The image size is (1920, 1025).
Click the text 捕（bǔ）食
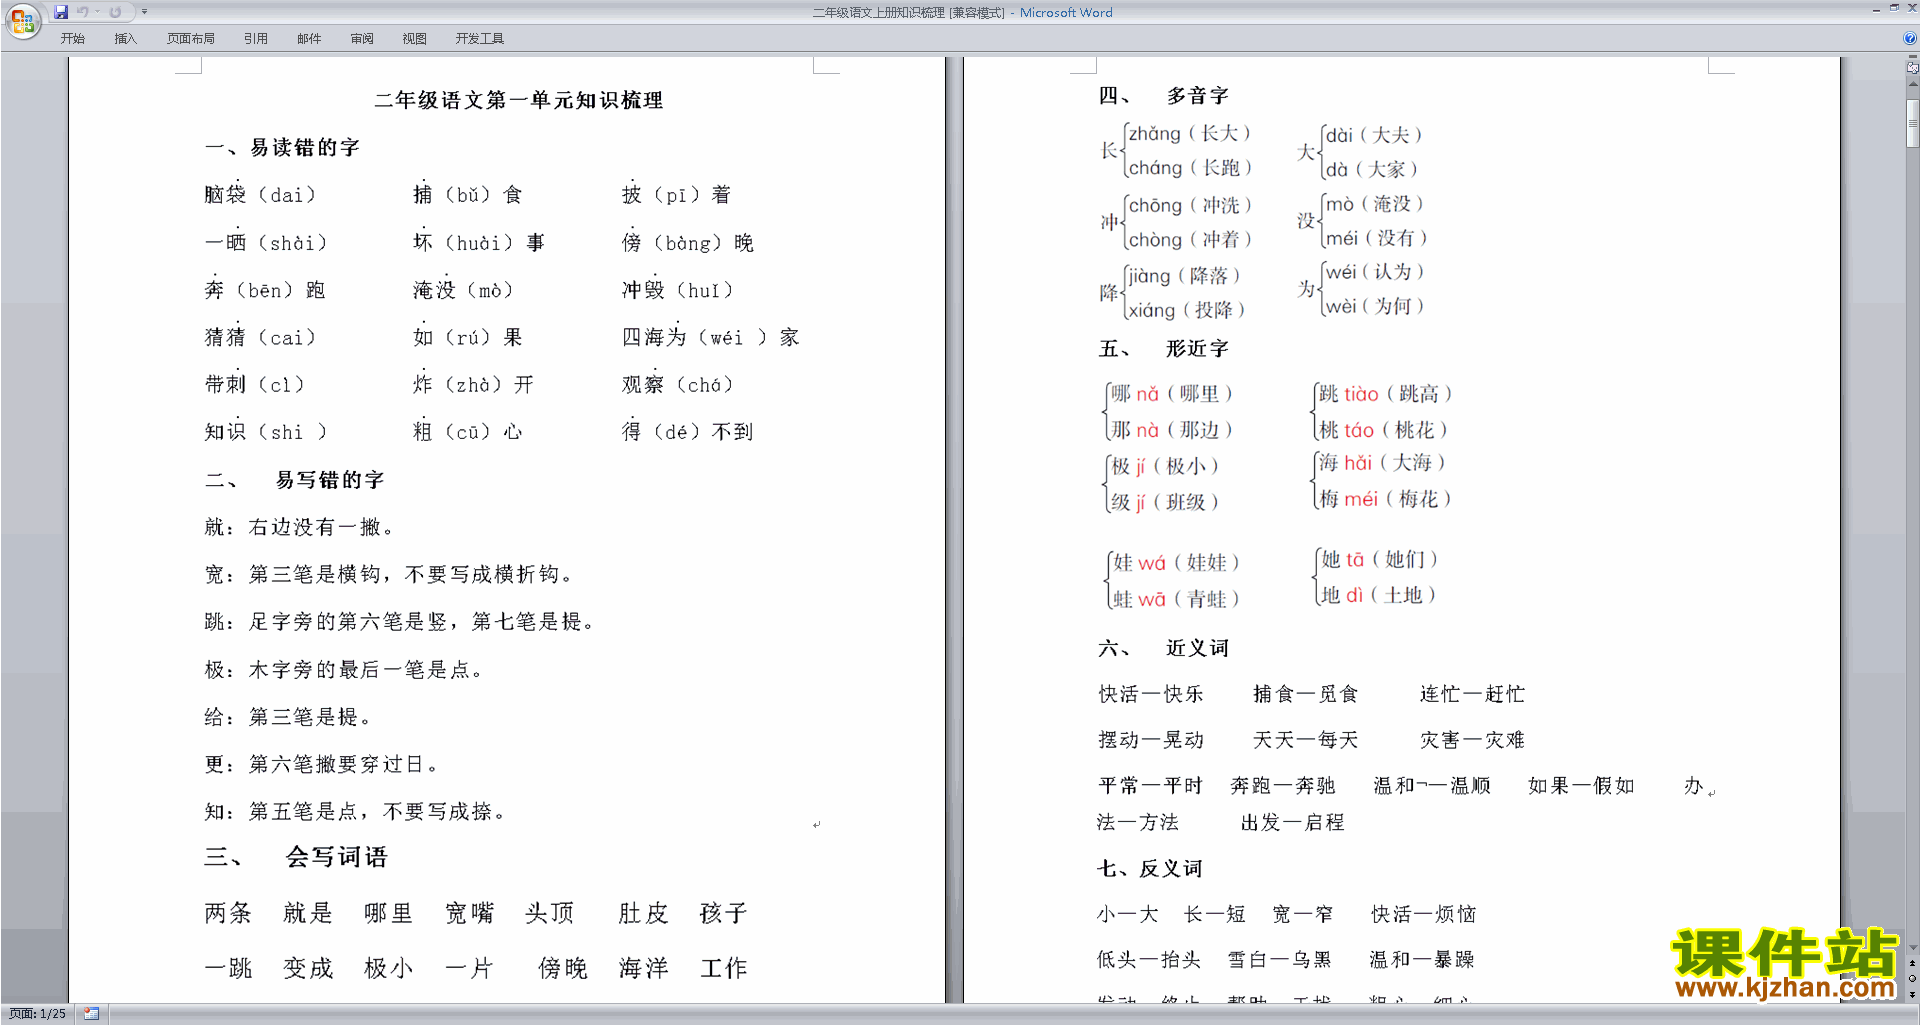(468, 195)
